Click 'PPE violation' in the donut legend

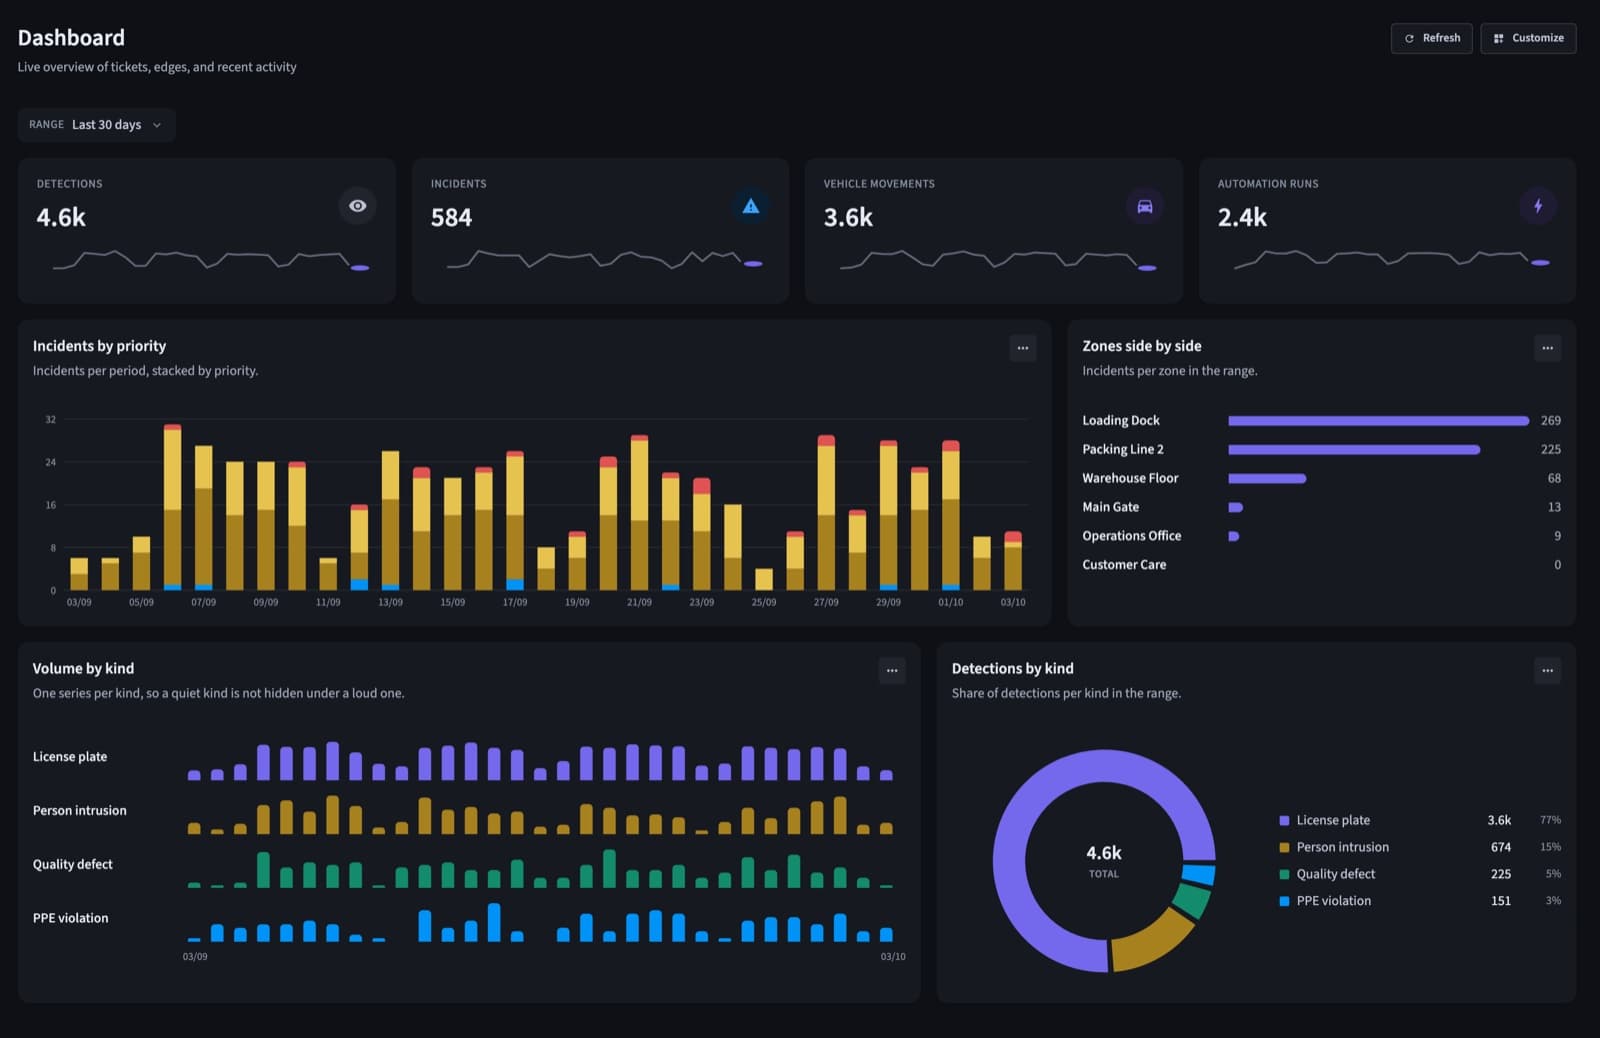1334,901
